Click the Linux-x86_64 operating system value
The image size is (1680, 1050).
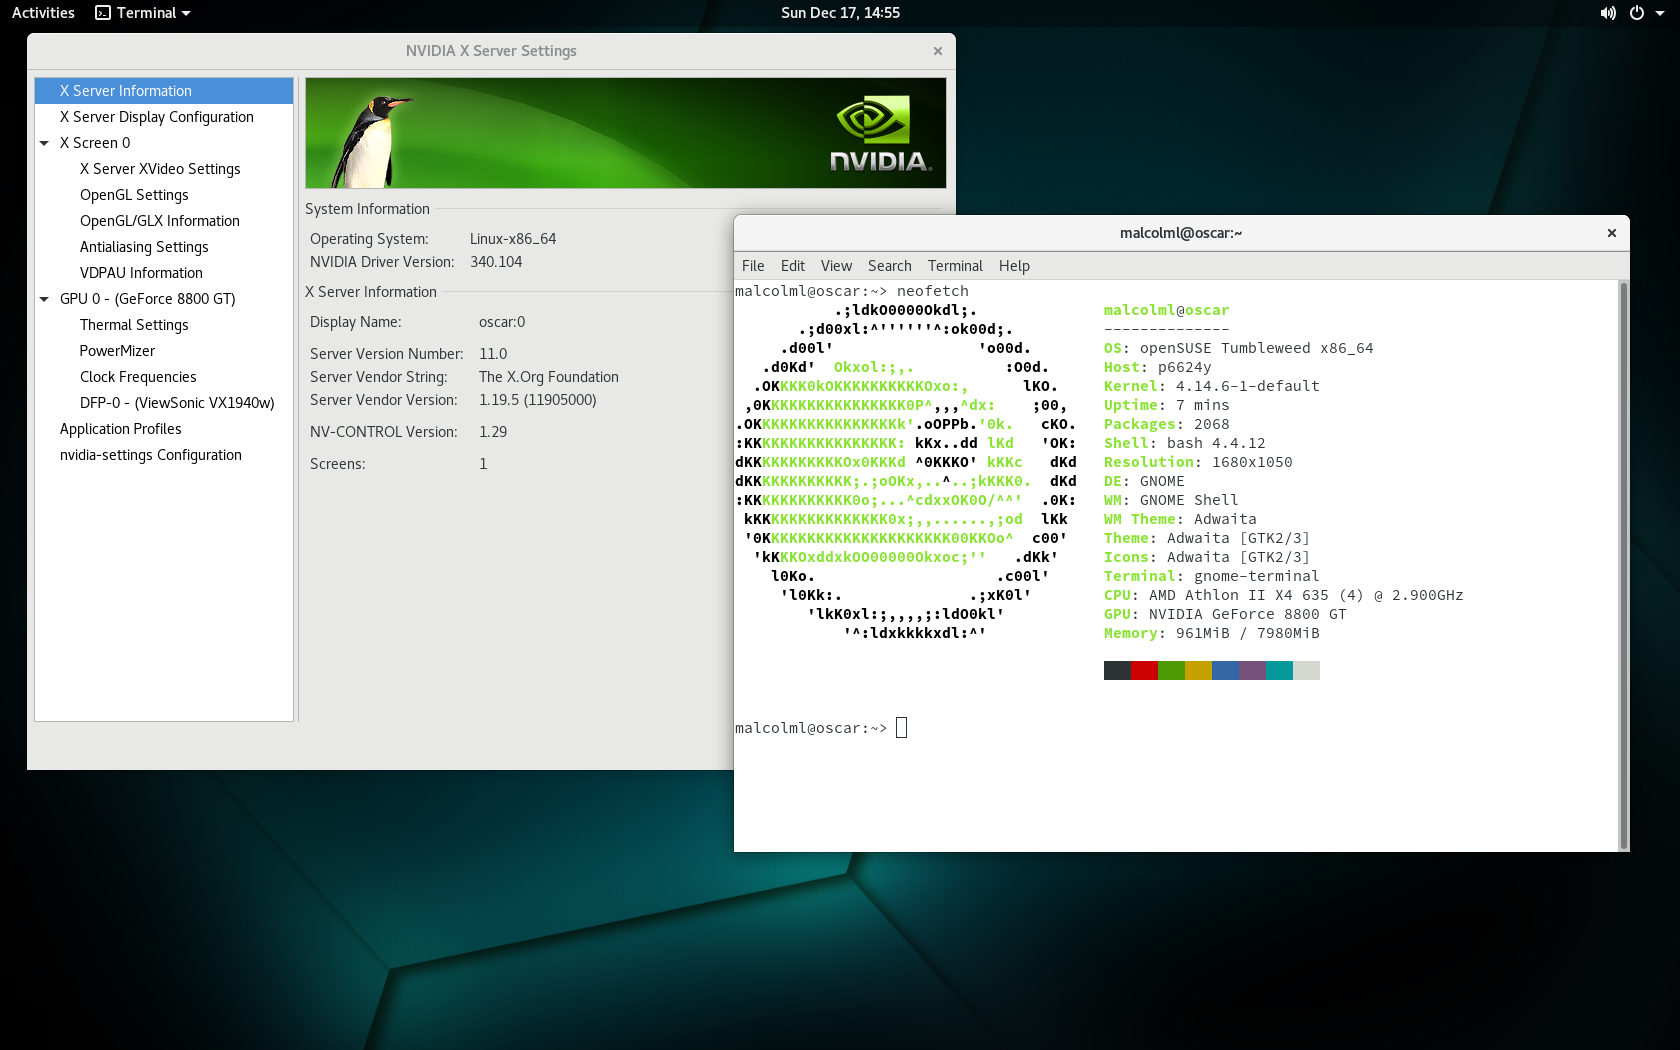coord(513,239)
